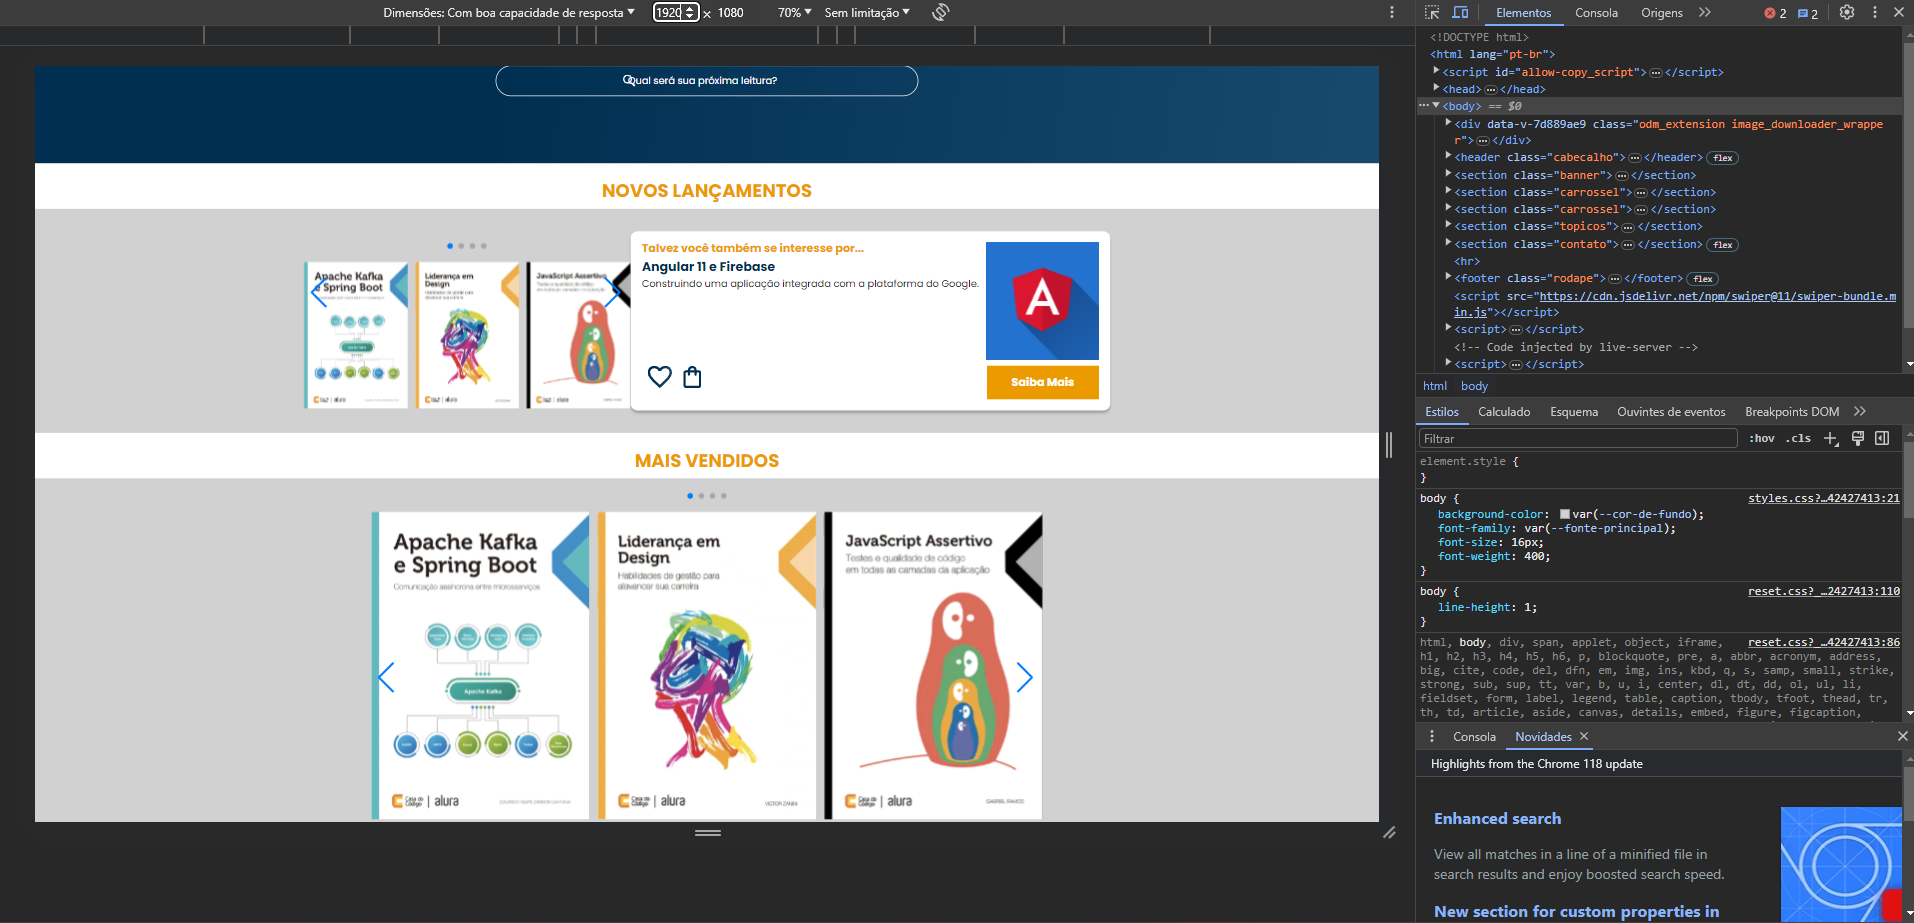Open the Calculado styles tab
Screen dimensions: 1914x923
tap(1504, 412)
